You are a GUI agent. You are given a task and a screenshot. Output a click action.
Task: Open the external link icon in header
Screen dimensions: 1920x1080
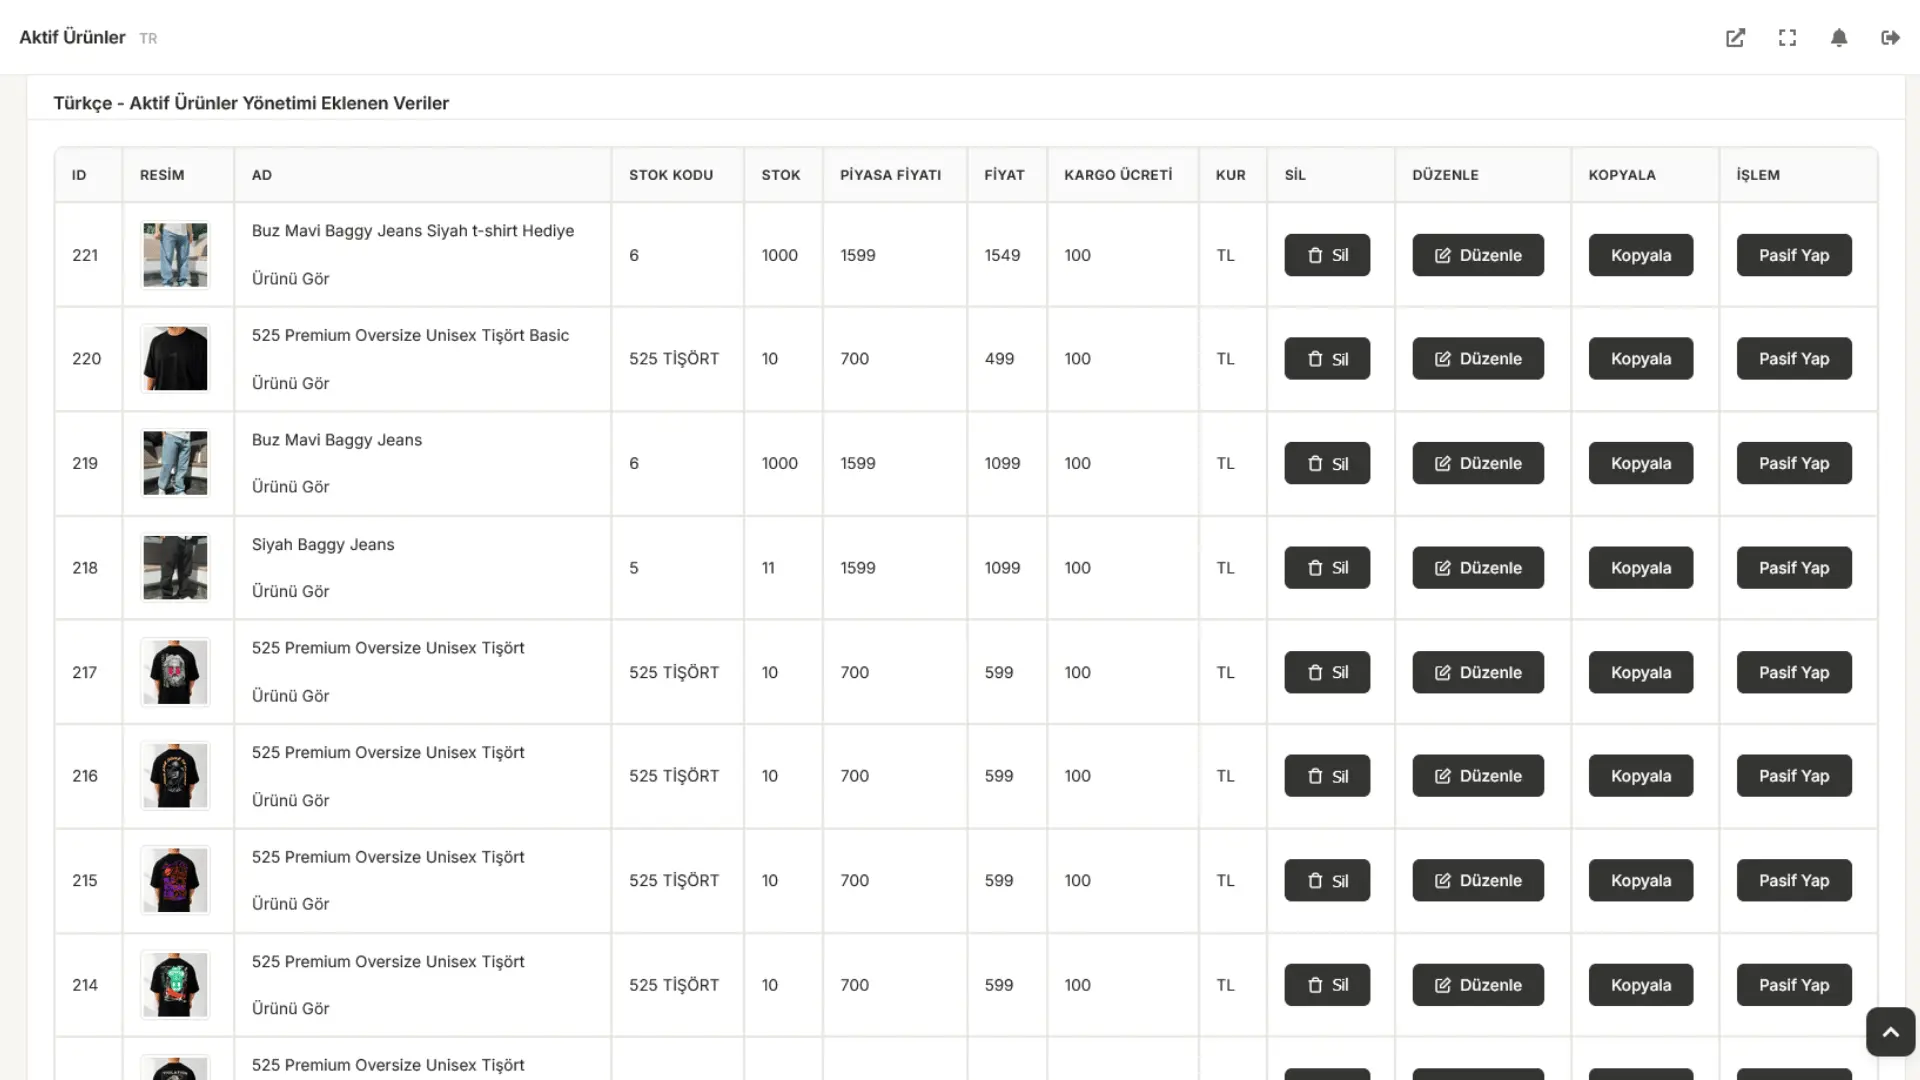click(x=1735, y=38)
